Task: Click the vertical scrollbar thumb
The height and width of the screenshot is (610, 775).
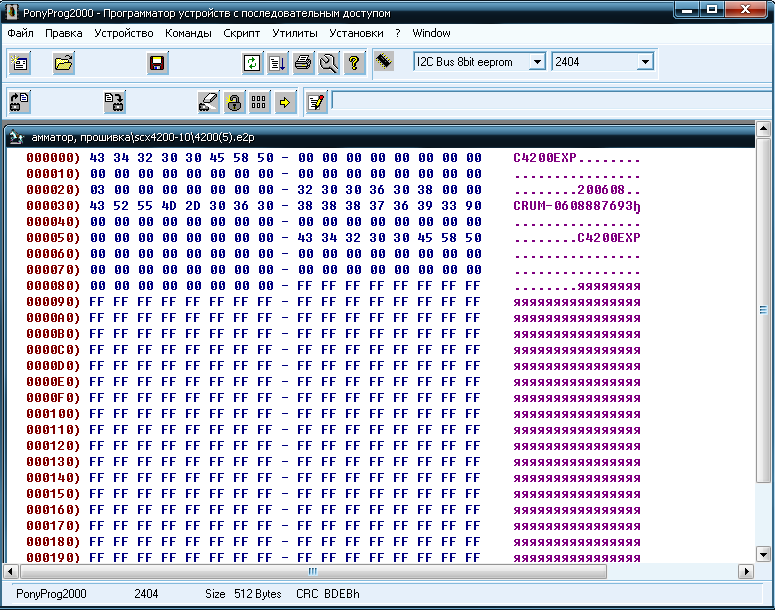Action: 763,309
